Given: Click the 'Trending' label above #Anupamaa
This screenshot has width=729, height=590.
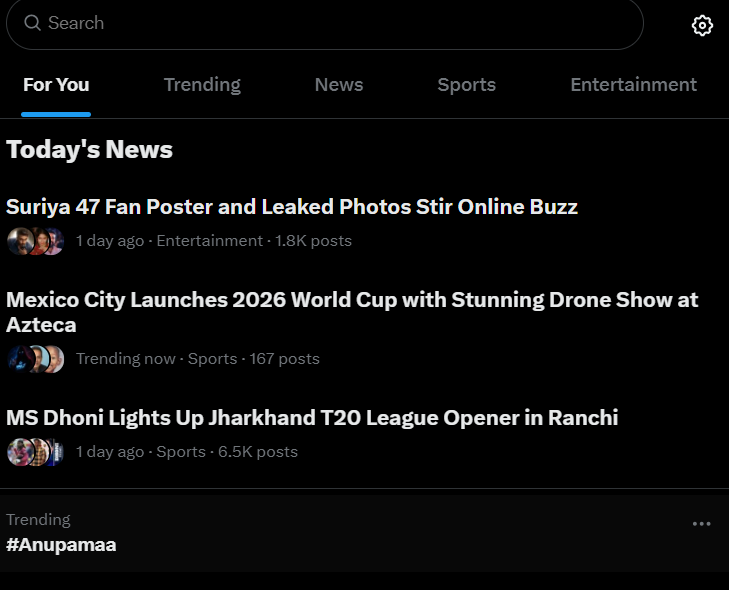Looking at the screenshot, I should pyautogui.click(x=38, y=519).
